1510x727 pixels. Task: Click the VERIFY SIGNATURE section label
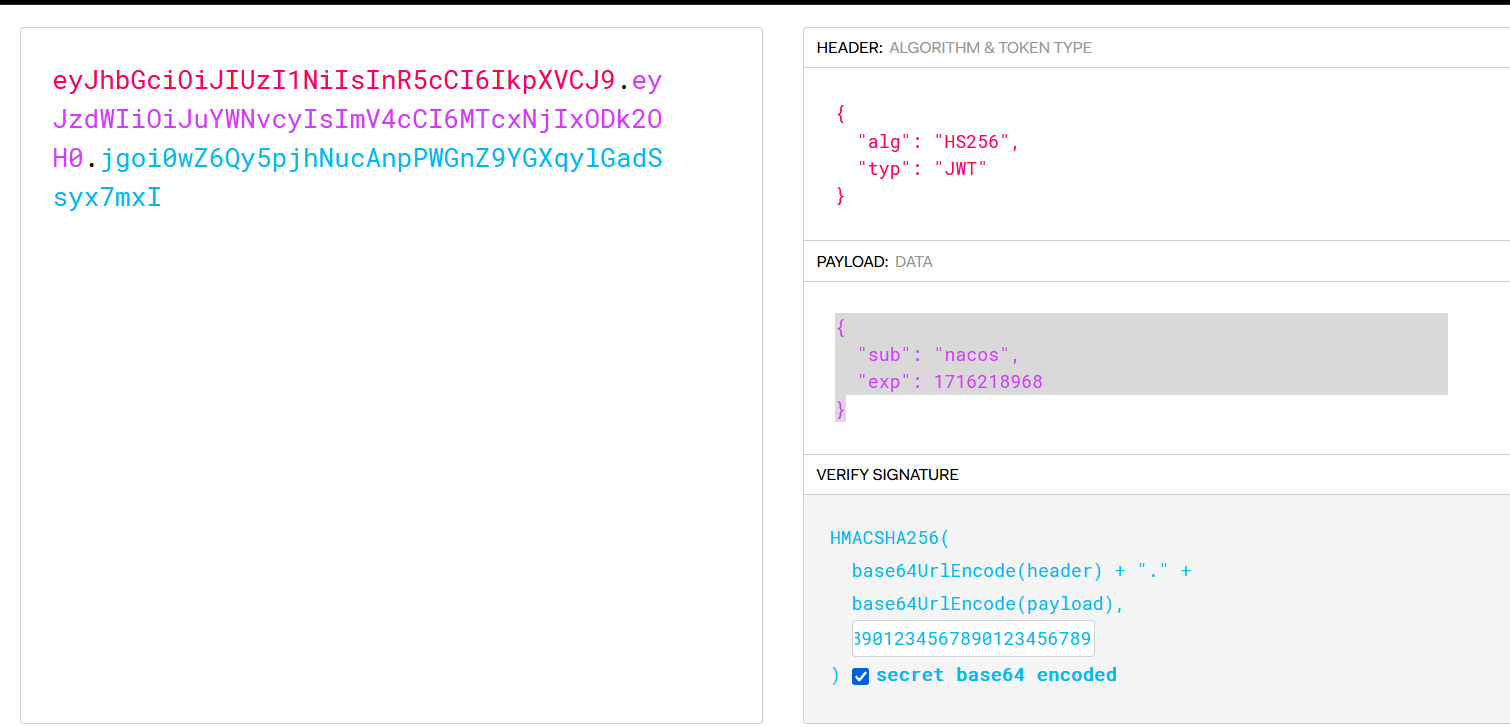tap(887, 474)
